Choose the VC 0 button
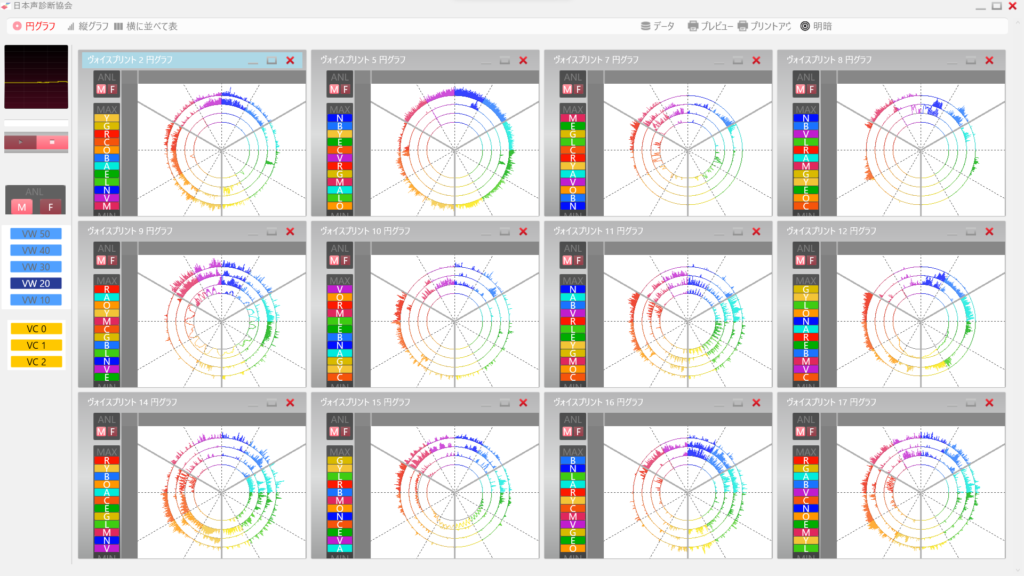Image resolution: width=1024 pixels, height=576 pixels. point(36,328)
